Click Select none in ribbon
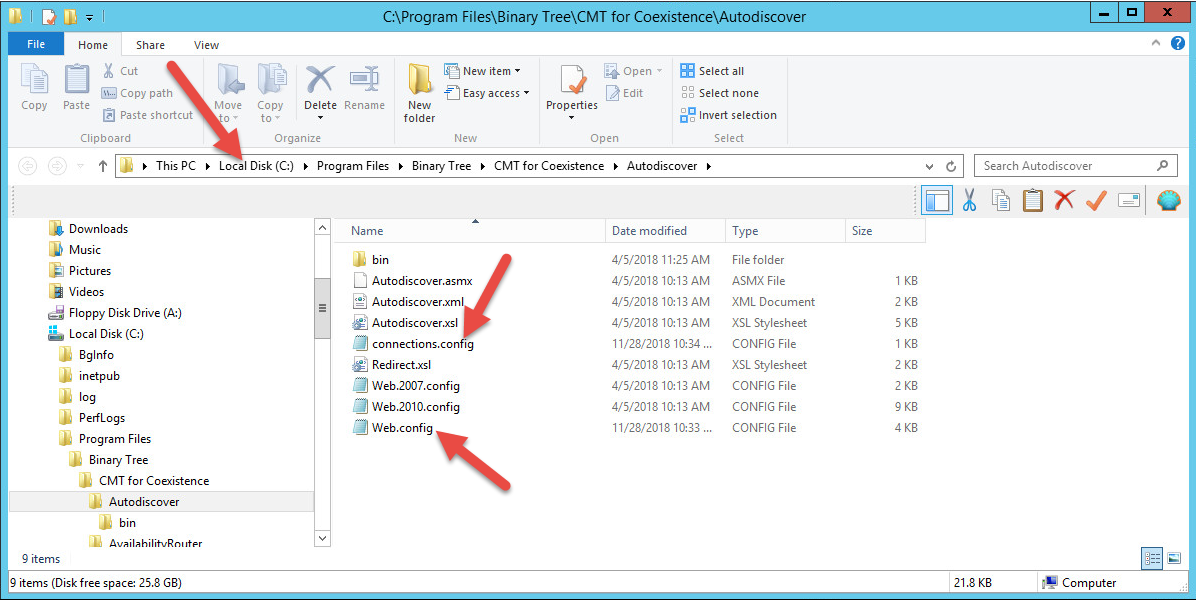The width and height of the screenshot is (1196, 600). [x=719, y=93]
